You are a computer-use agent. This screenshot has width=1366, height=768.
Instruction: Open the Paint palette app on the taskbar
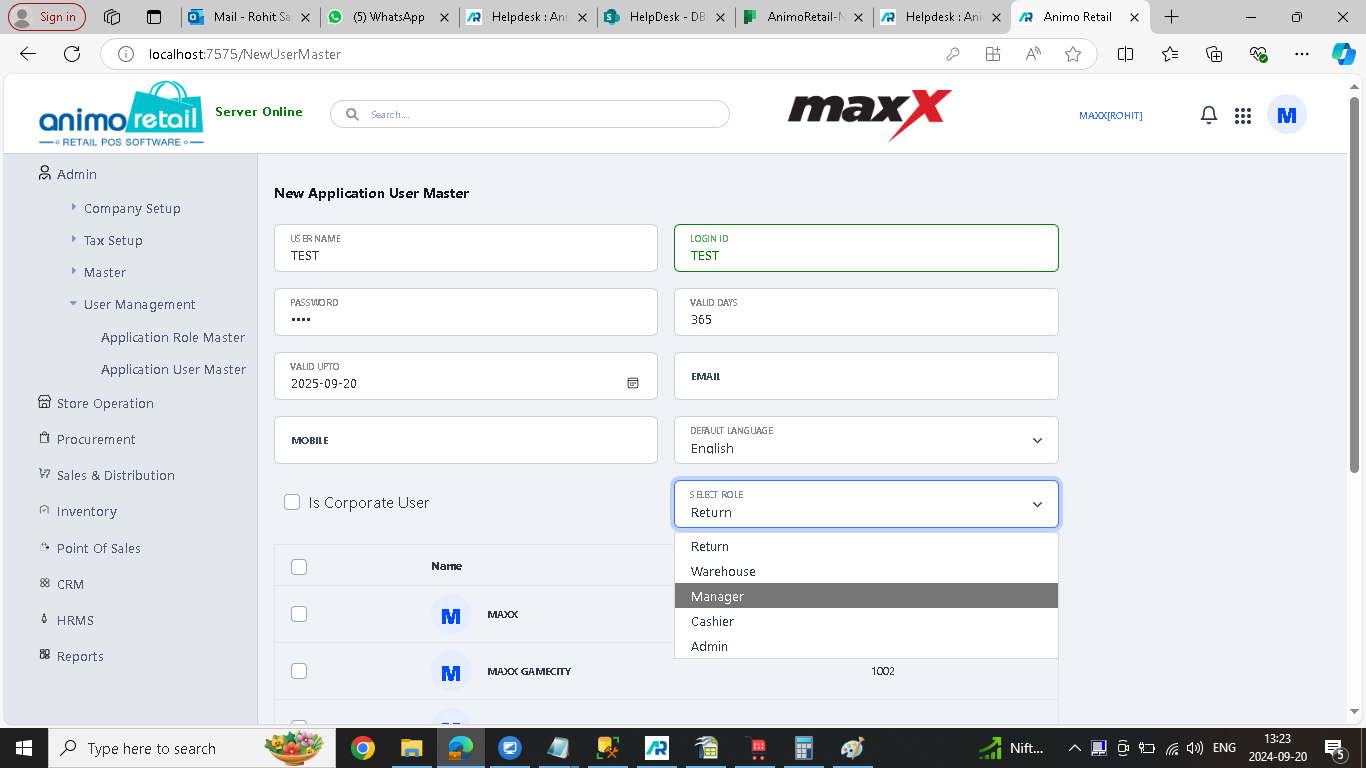pos(852,748)
